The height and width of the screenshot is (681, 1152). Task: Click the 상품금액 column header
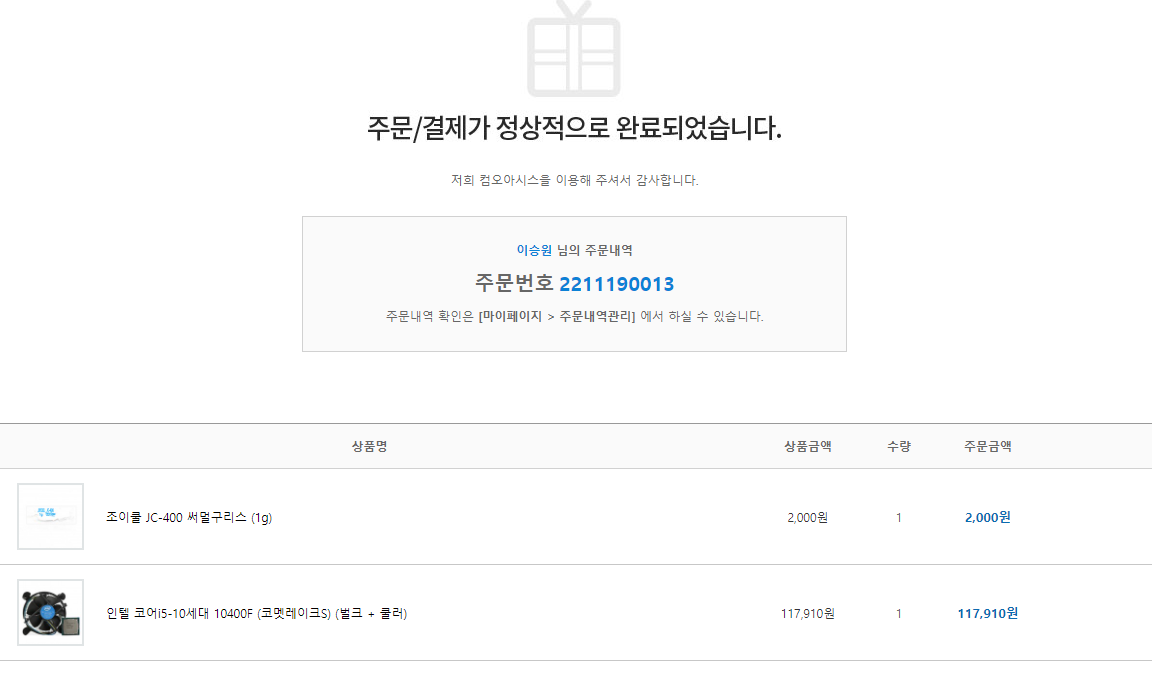tap(808, 446)
